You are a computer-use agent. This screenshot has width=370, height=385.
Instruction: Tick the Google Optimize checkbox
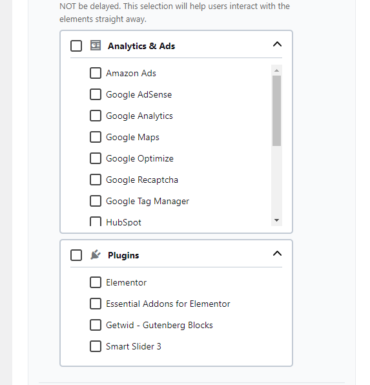pos(96,158)
